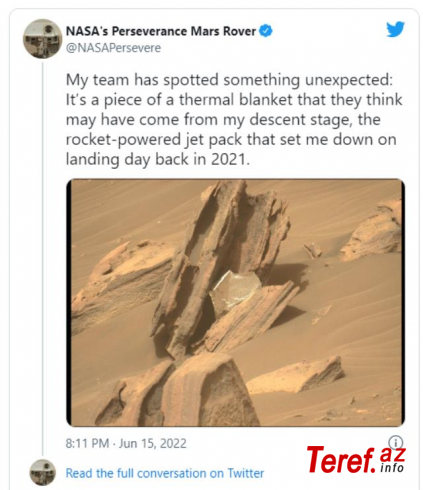Click the small rover avatar beside conversation link

point(42,472)
